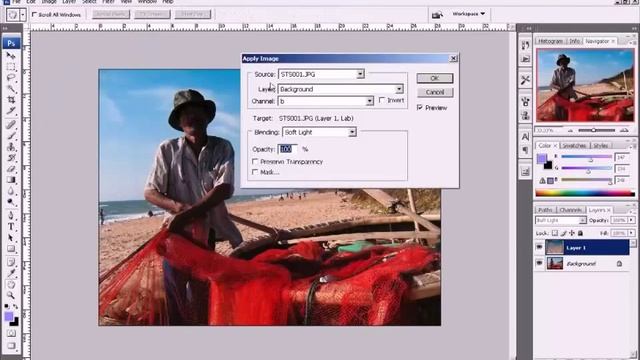Select the Notes tool
The height and width of the screenshot is (360, 640).
coord(11,262)
